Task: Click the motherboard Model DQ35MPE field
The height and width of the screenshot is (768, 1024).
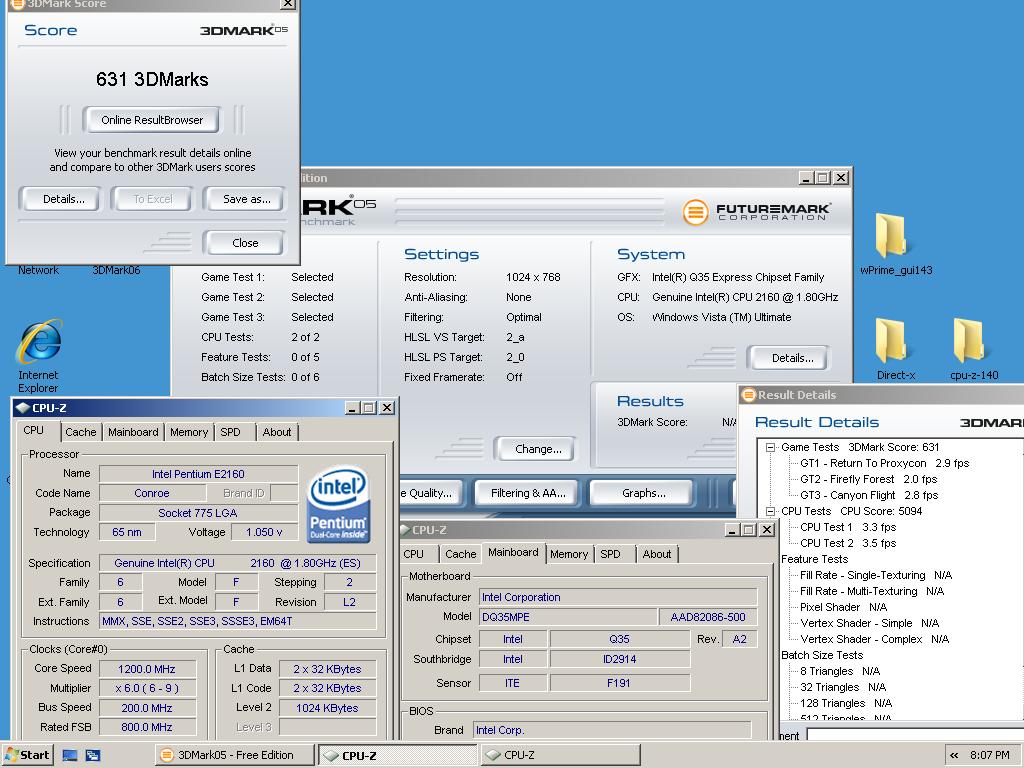Action: (x=568, y=617)
